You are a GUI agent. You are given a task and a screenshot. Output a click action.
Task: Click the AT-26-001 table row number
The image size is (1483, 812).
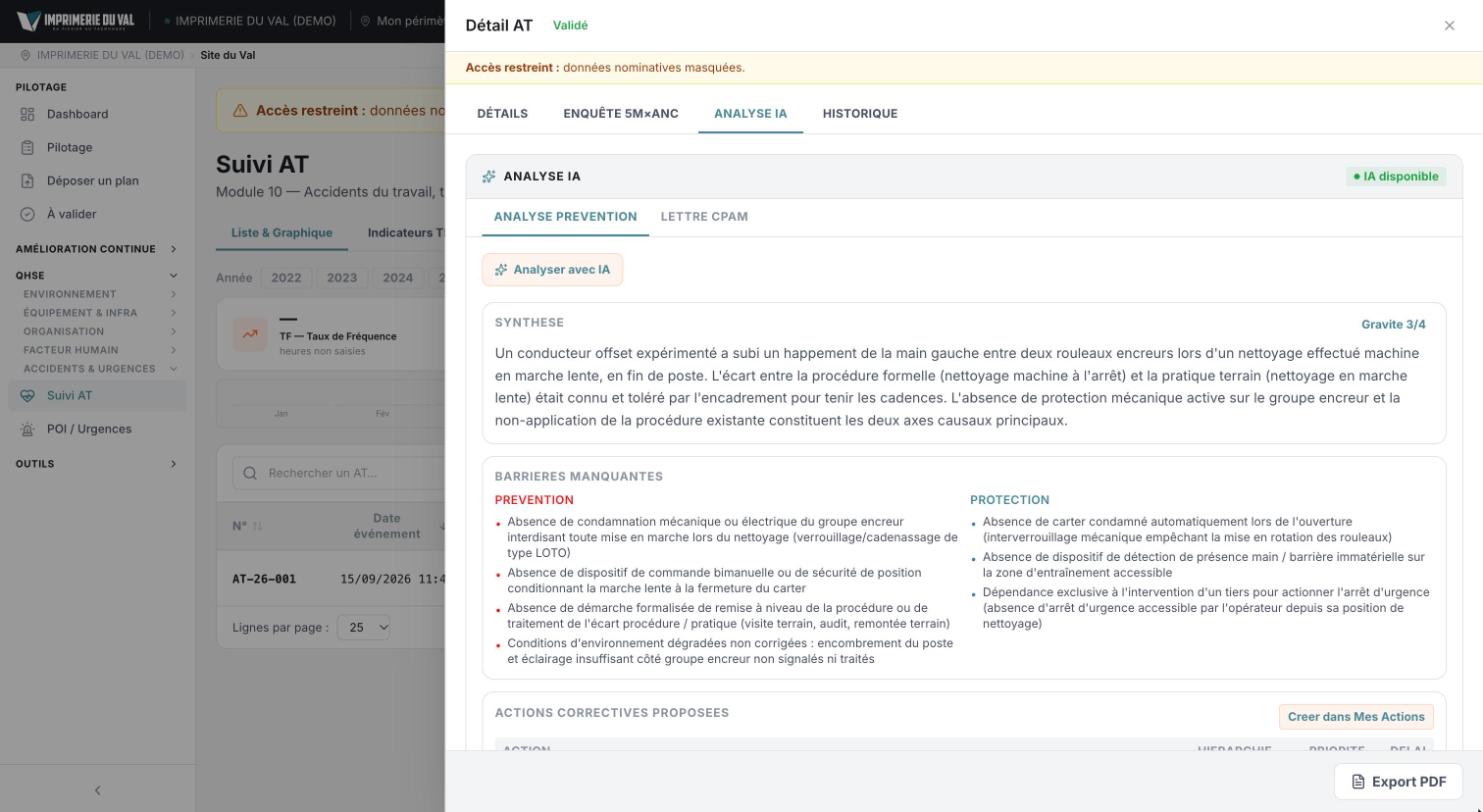(x=264, y=579)
